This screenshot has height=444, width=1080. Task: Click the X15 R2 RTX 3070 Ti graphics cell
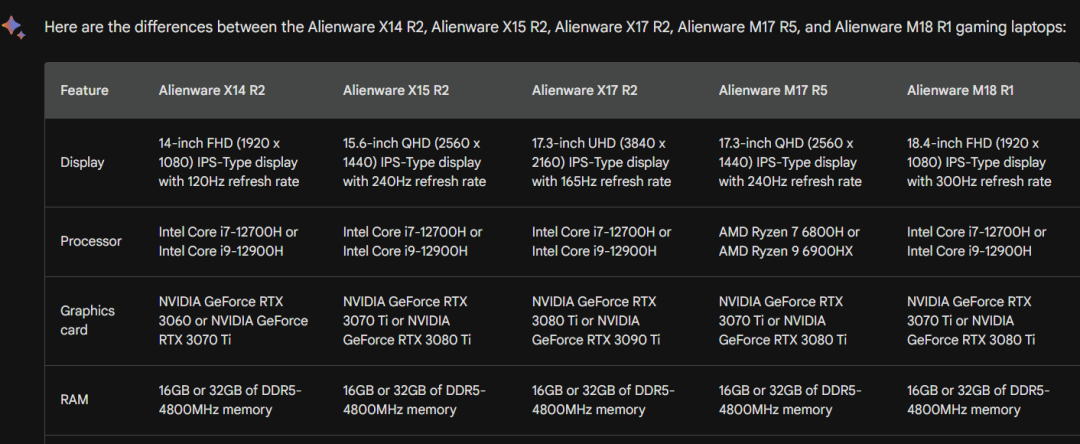click(x=406, y=320)
